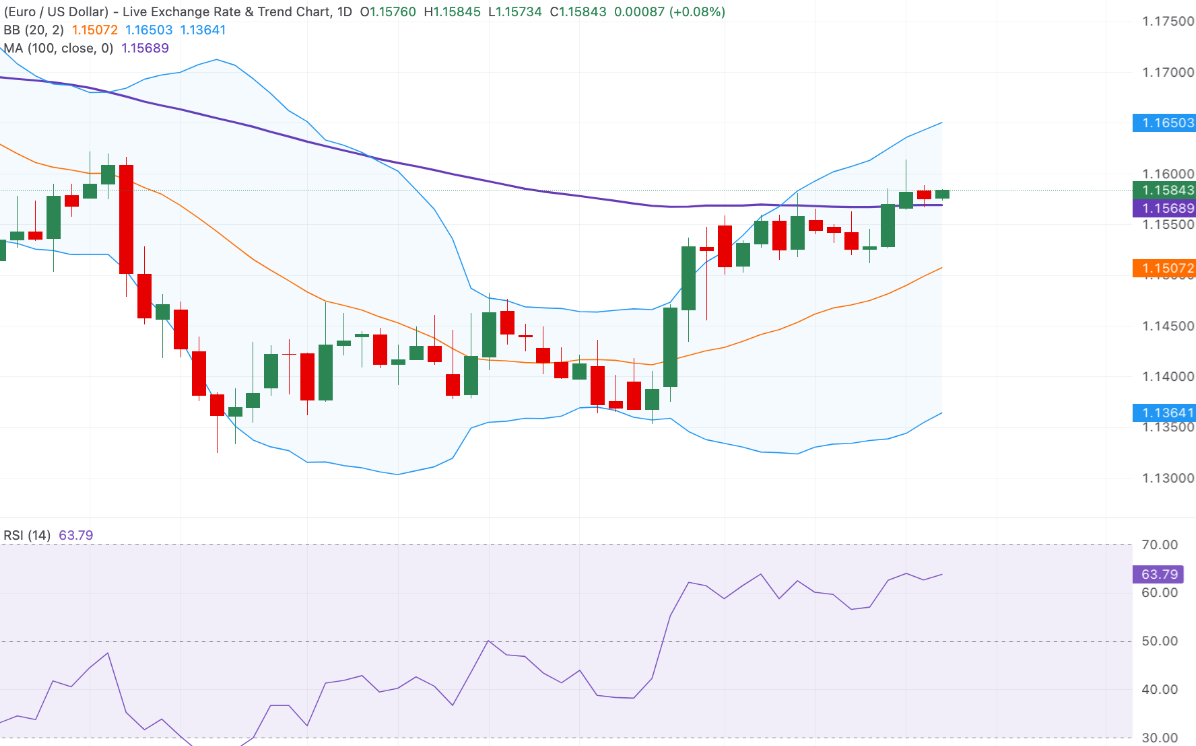
Task: Click the 1.16000 price scale tick
Action: point(1168,174)
